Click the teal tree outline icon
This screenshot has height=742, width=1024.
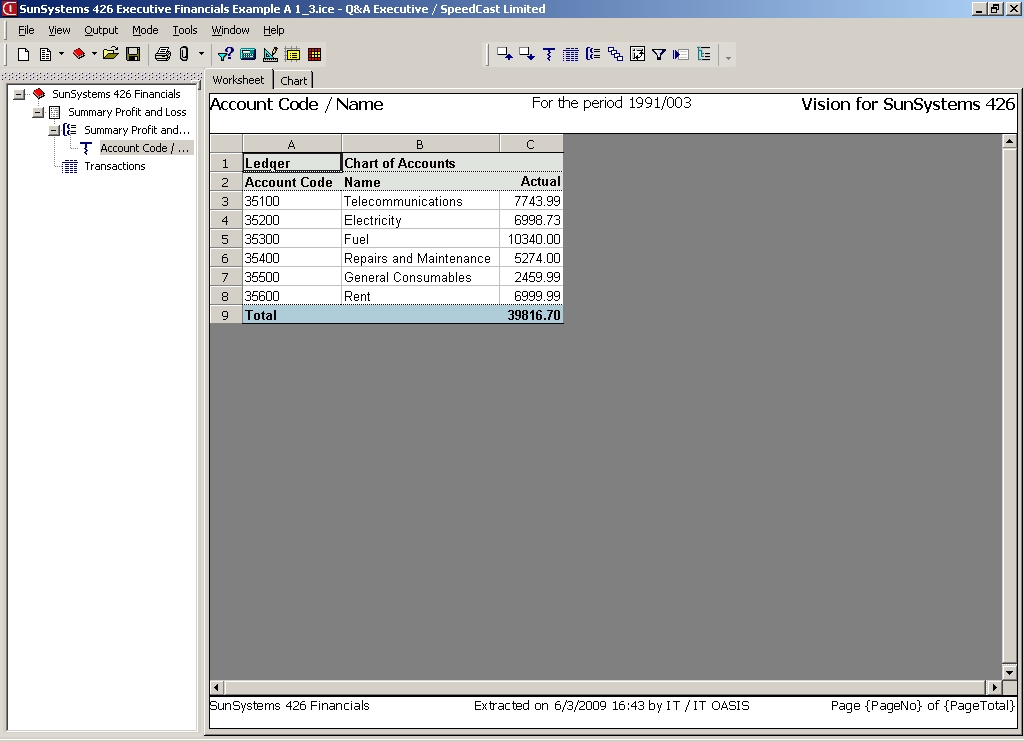pos(703,54)
